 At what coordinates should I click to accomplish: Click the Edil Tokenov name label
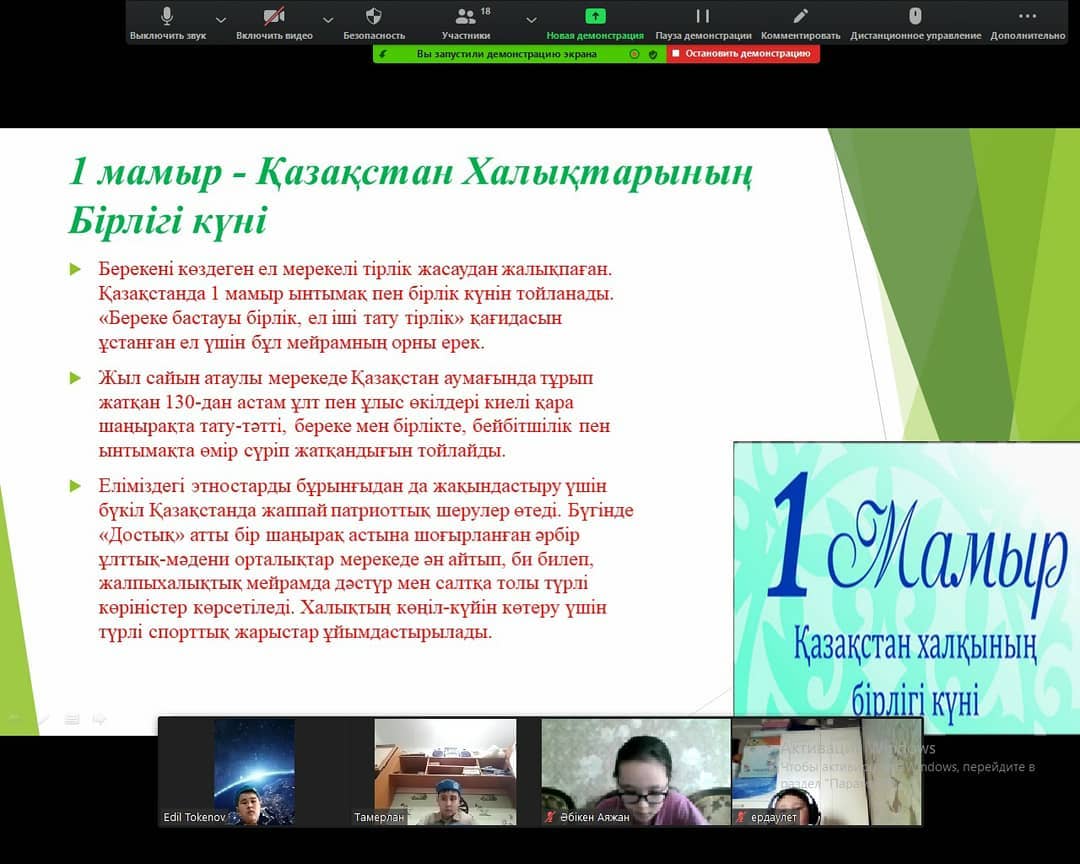point(194,817)
